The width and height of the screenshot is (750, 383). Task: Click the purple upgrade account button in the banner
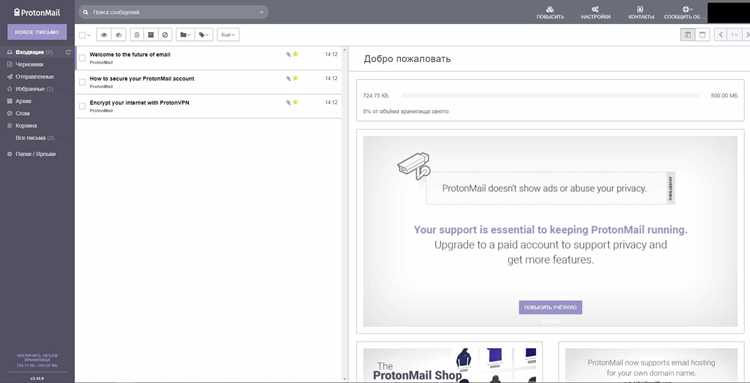550,307
